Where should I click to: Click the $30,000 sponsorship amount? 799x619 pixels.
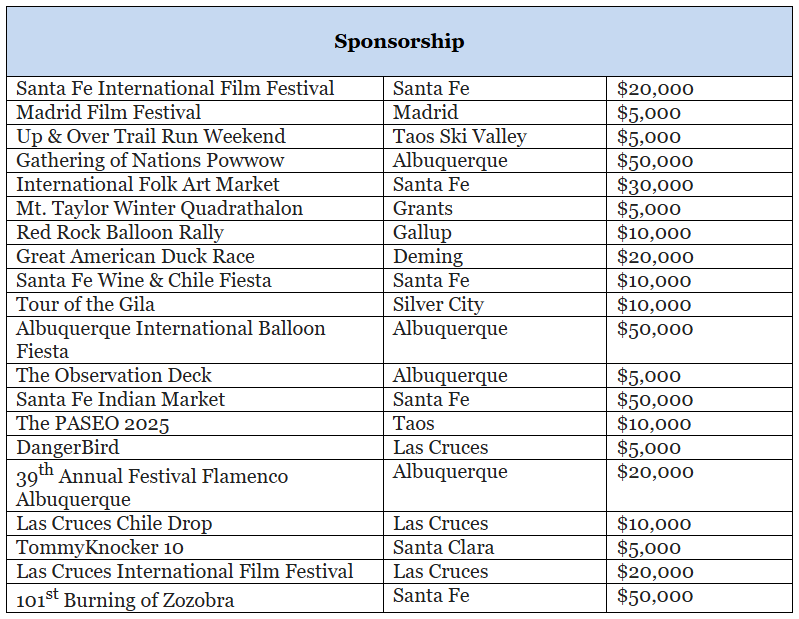(655, 185)
